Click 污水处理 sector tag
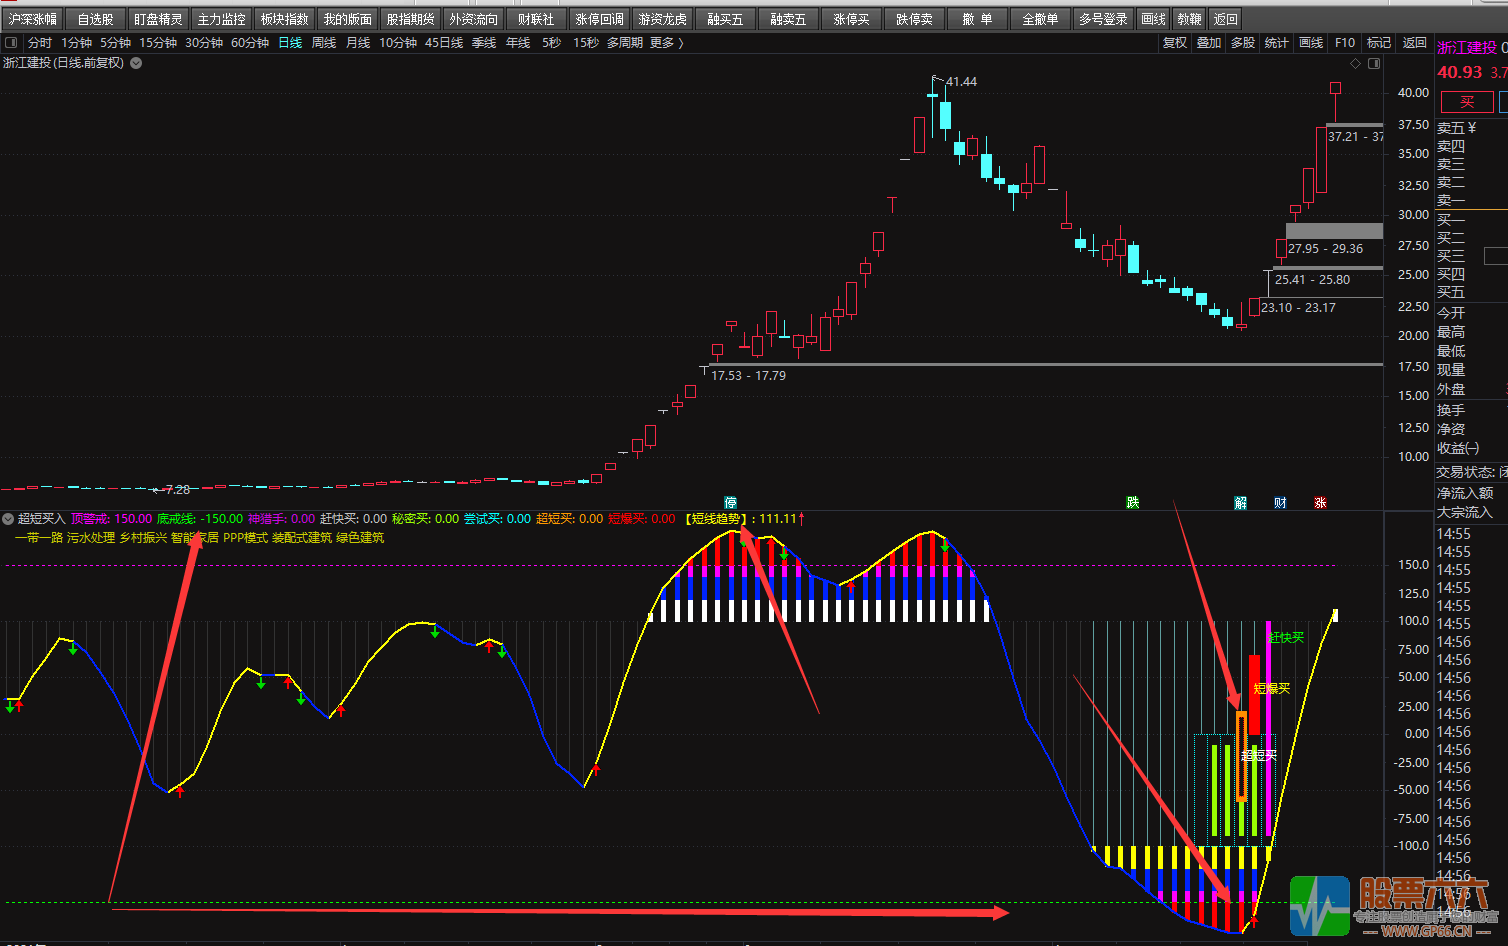The image size is (1508, 946). click(91, 538)
